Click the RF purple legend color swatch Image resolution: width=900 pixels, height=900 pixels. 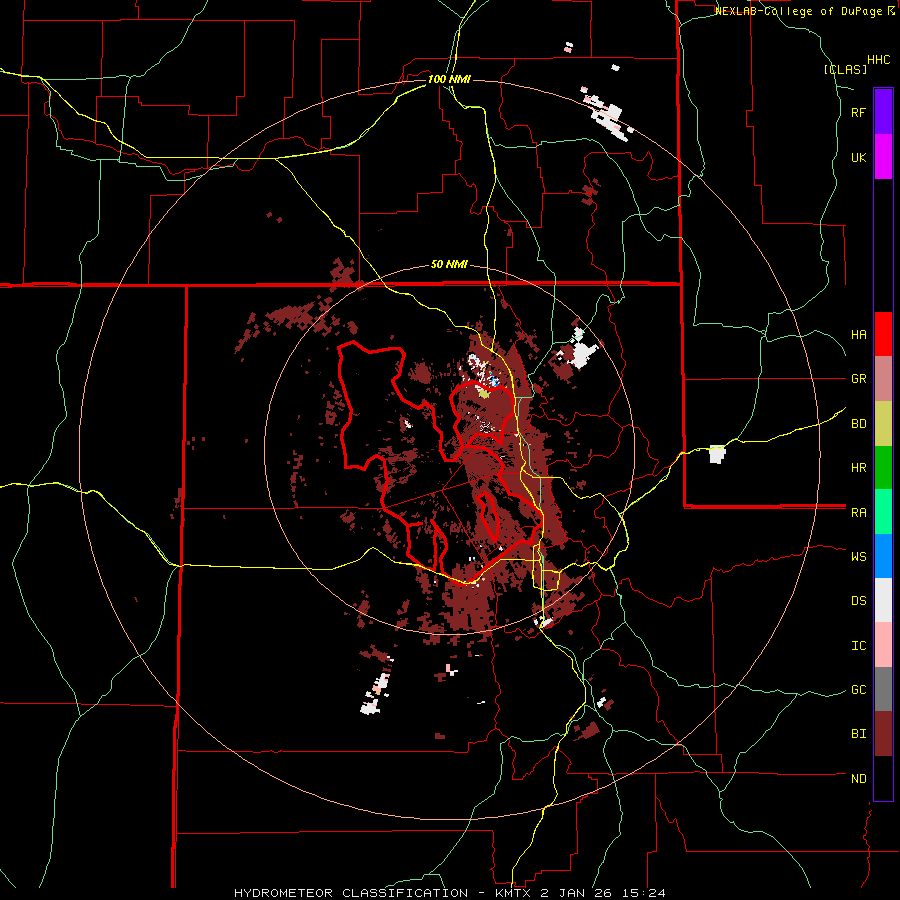[883, 112]
